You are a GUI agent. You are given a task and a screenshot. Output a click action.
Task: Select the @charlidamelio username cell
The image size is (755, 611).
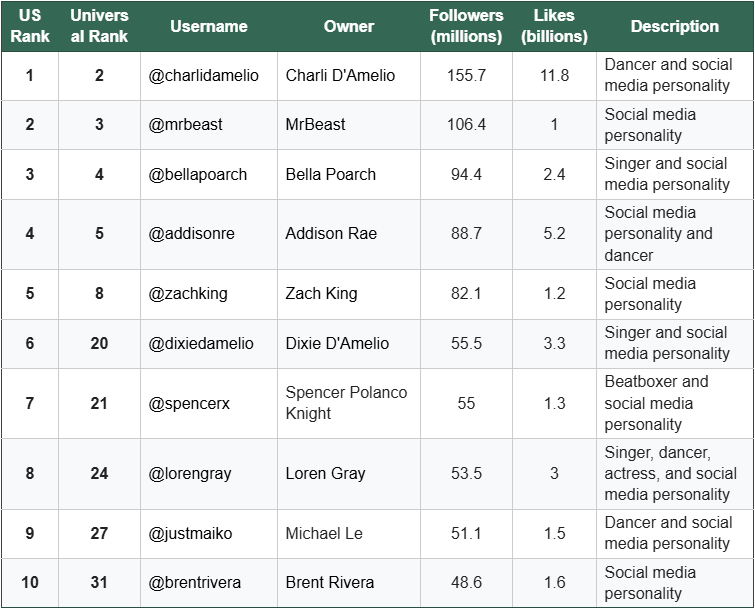point(208,76)
